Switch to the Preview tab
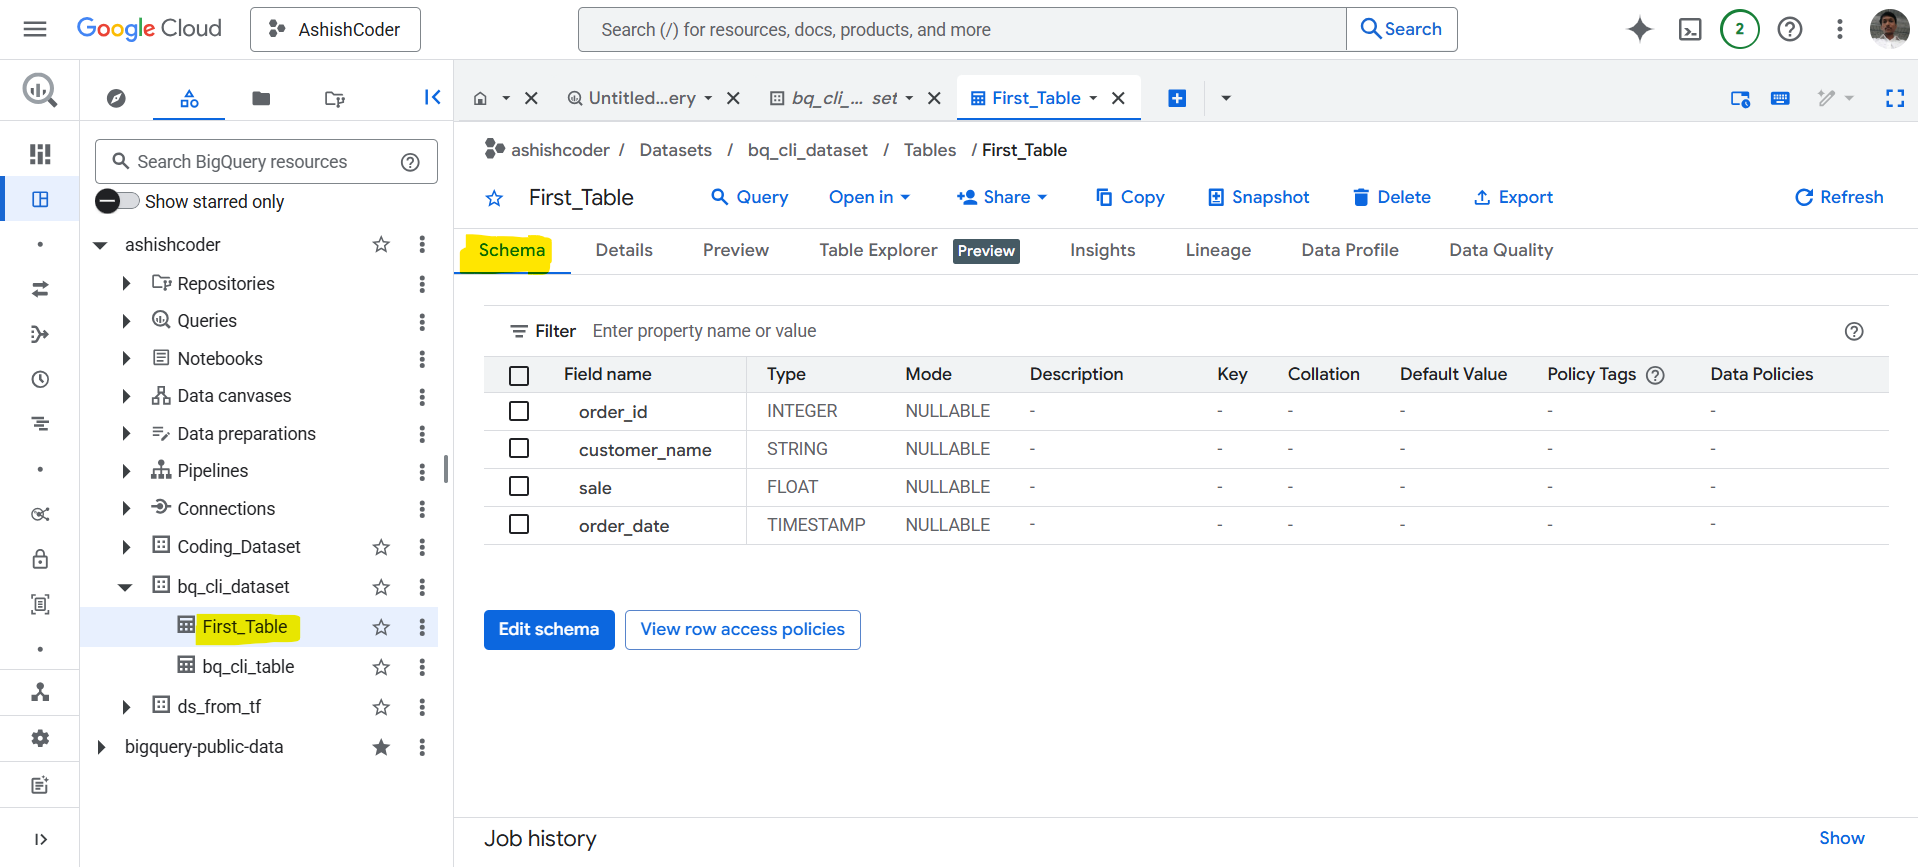The image size is (1918, 867). point(736,250)
